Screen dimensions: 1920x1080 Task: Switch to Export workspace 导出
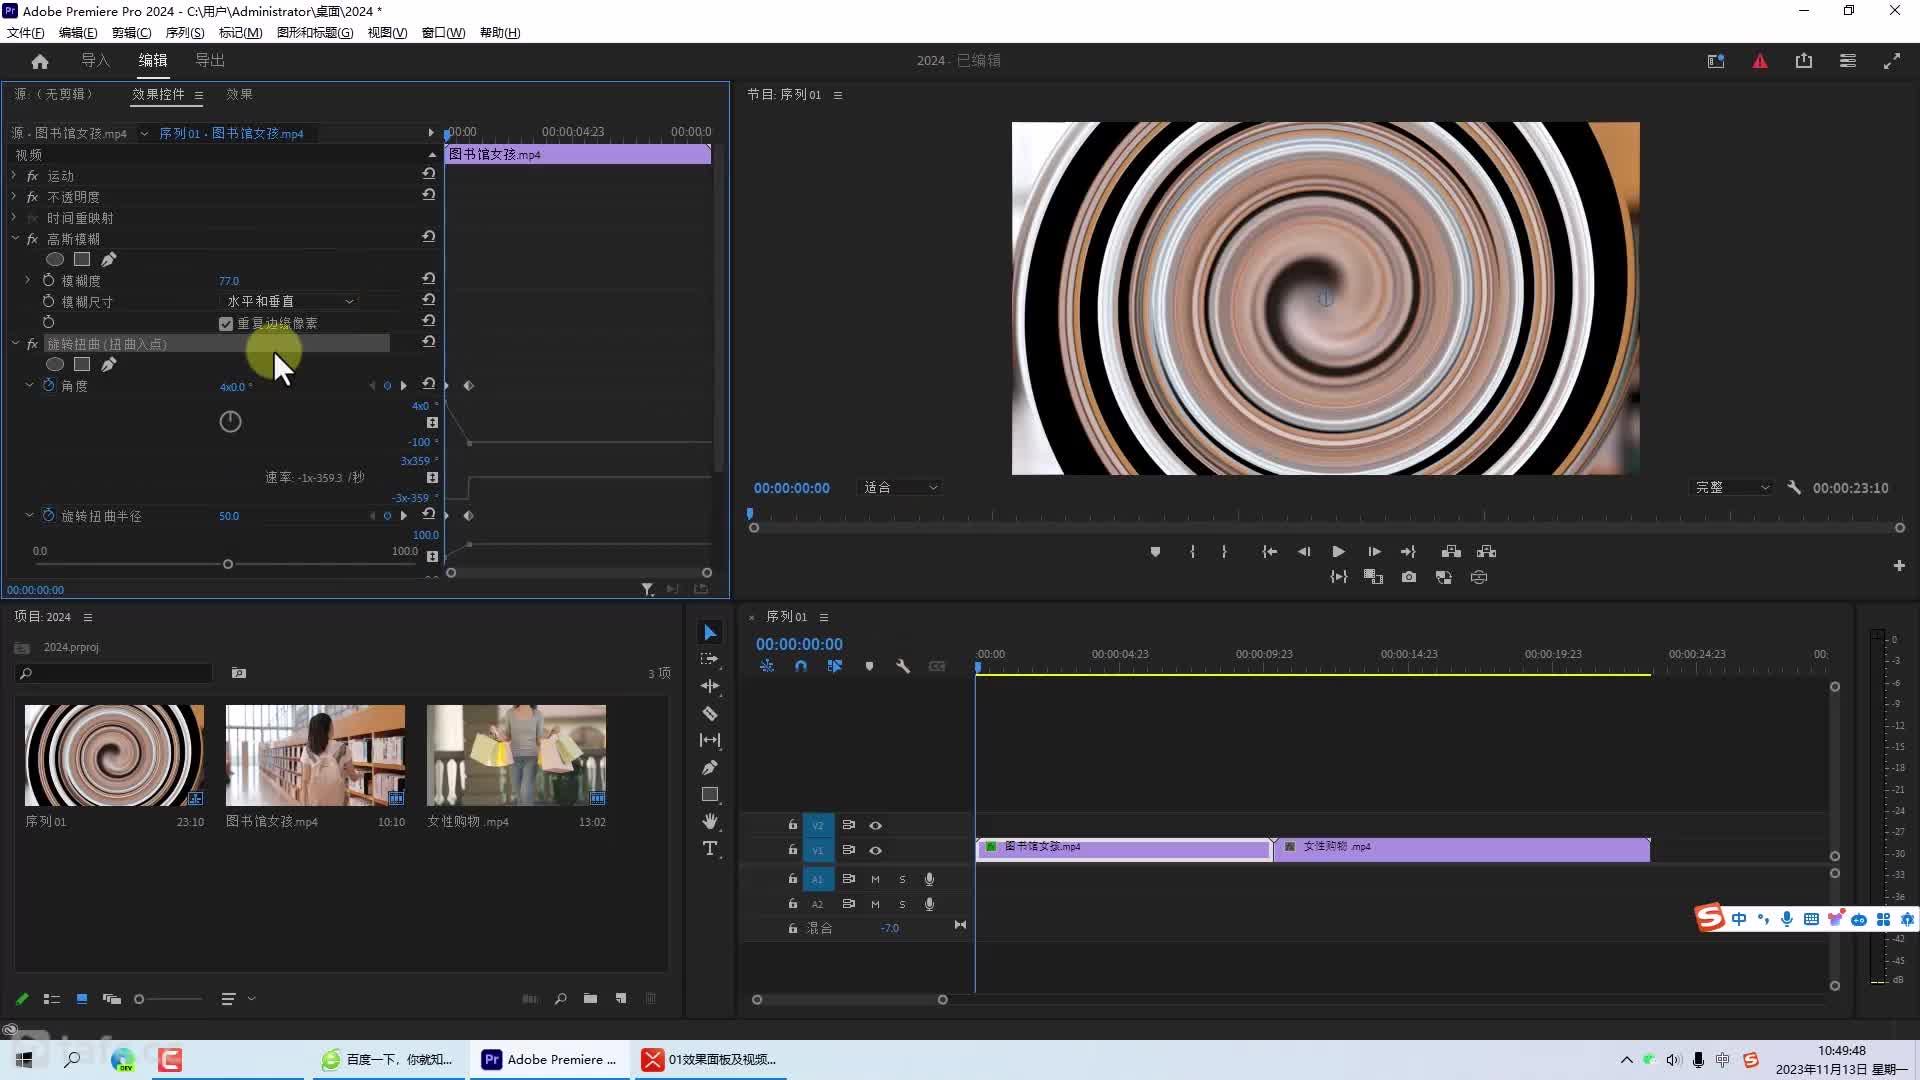pos(210,60)
